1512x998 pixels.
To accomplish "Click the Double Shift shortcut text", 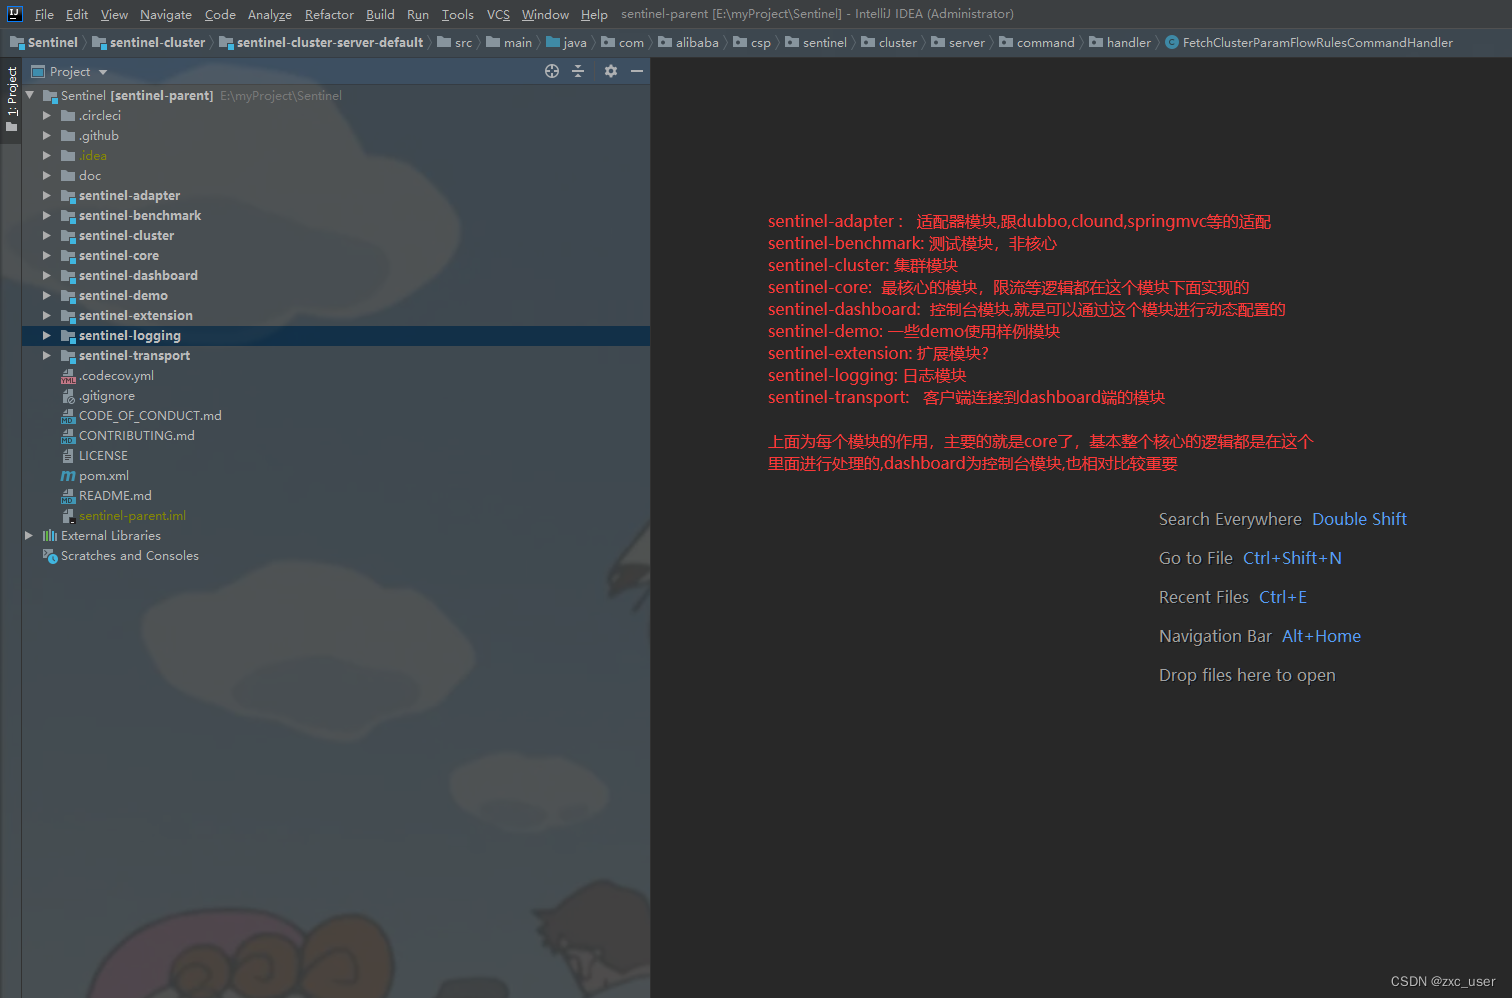I will pos(1359,519).
